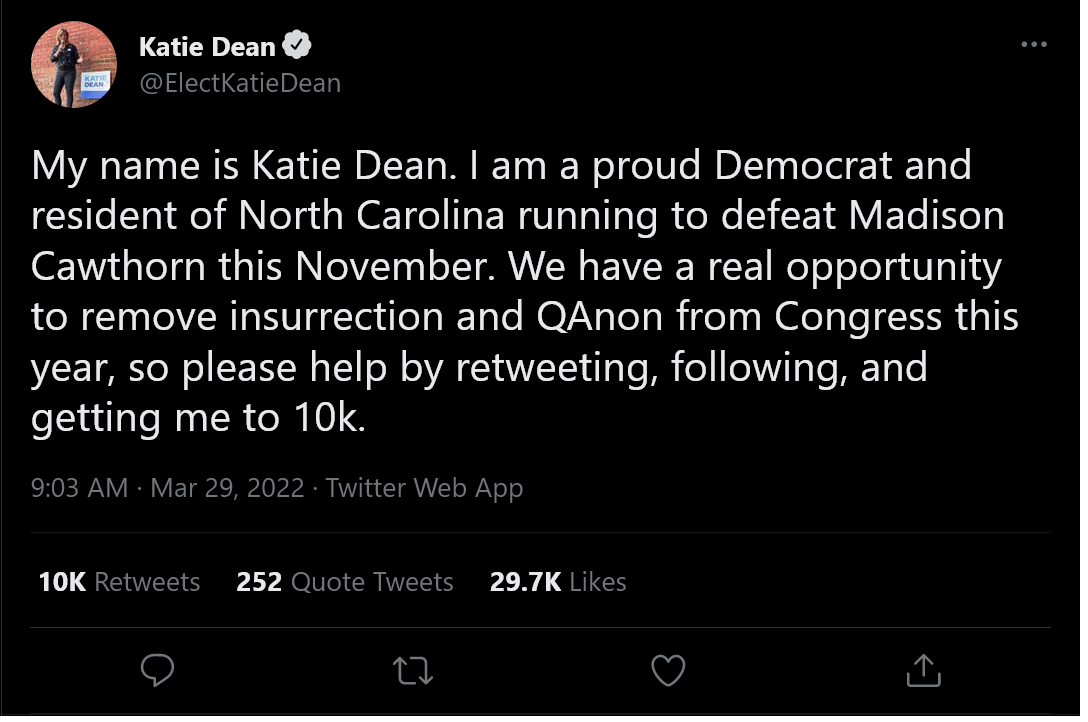Open Katie Dean's profile picture
Image resolution: width=1088 pixels, height=722 pixels.
tap(74, 65)
